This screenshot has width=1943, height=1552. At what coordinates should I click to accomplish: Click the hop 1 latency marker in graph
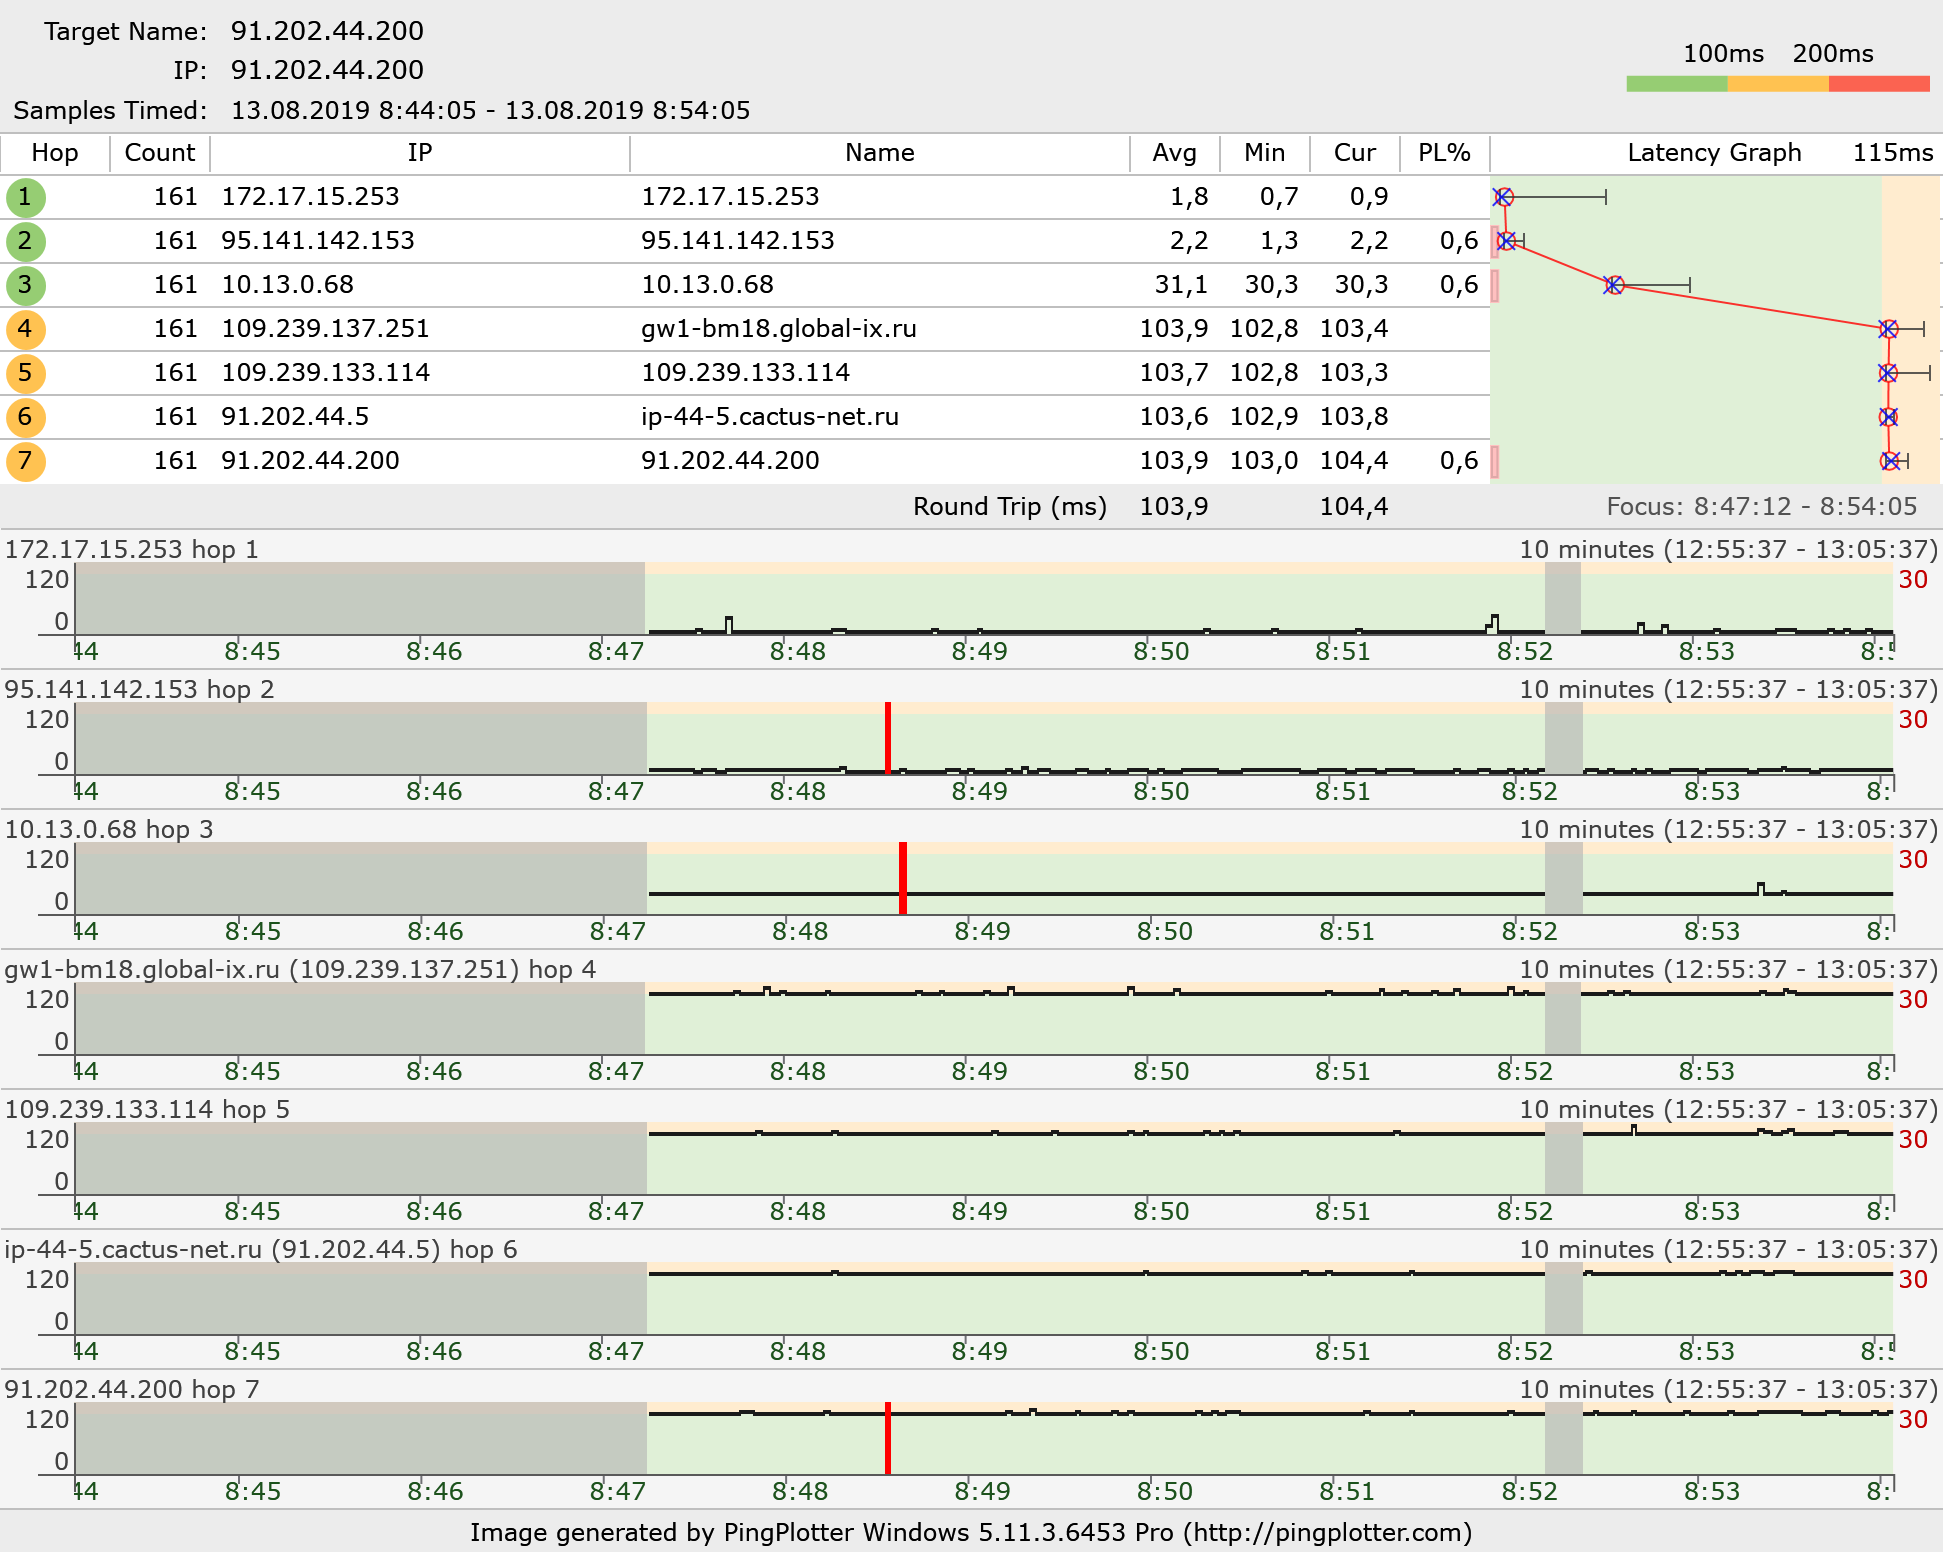coord(1503,197)
